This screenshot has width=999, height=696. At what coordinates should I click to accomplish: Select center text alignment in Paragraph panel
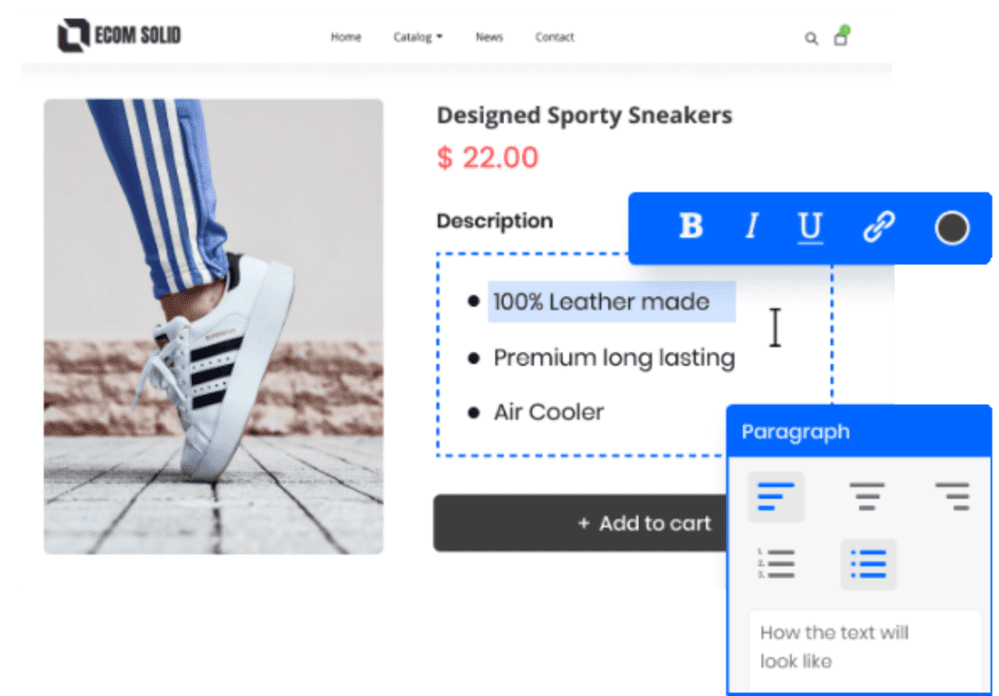coord(866,497)
